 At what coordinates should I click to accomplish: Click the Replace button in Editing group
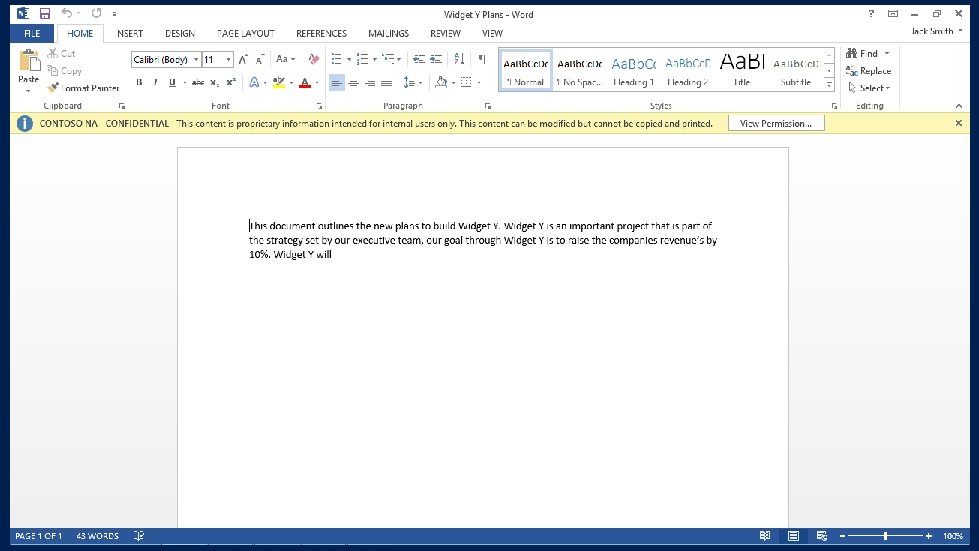click(x=868, y=71)
